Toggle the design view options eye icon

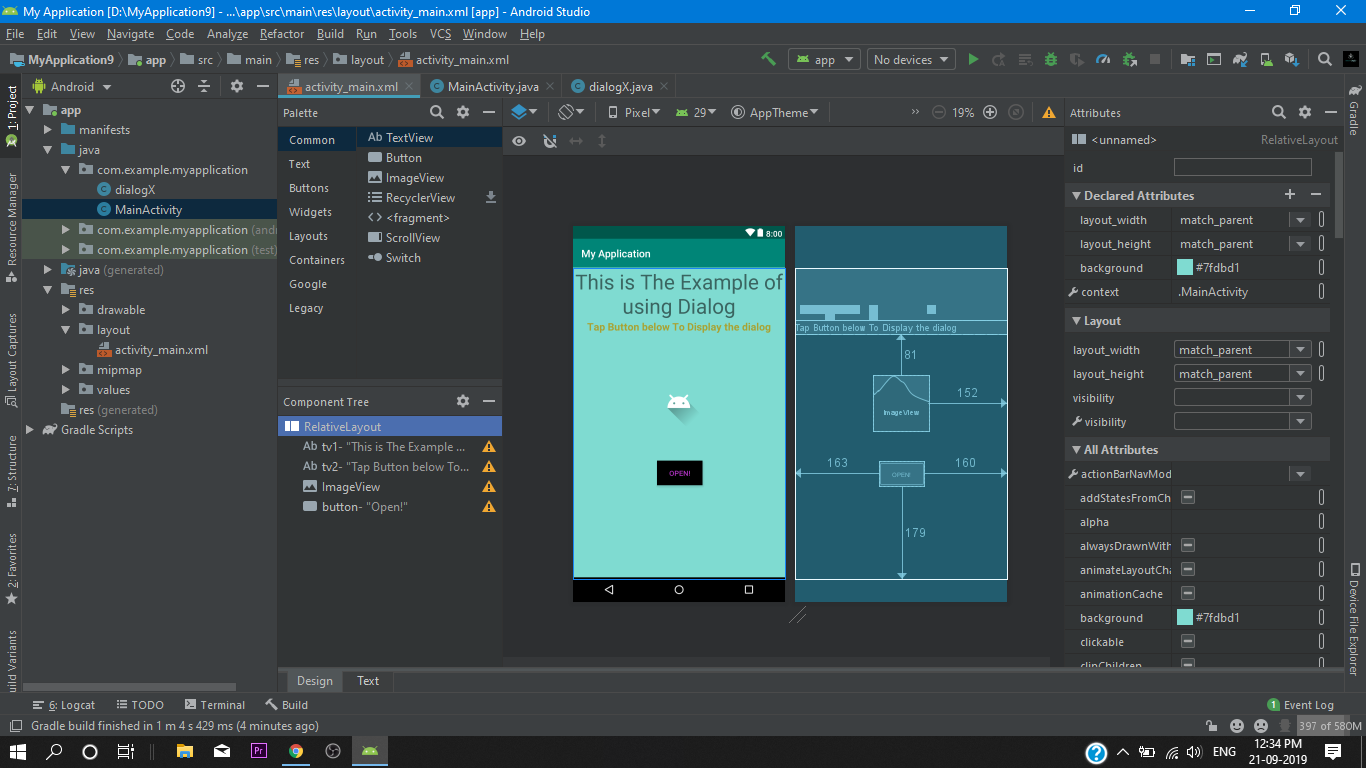click(x=519, y=141)
